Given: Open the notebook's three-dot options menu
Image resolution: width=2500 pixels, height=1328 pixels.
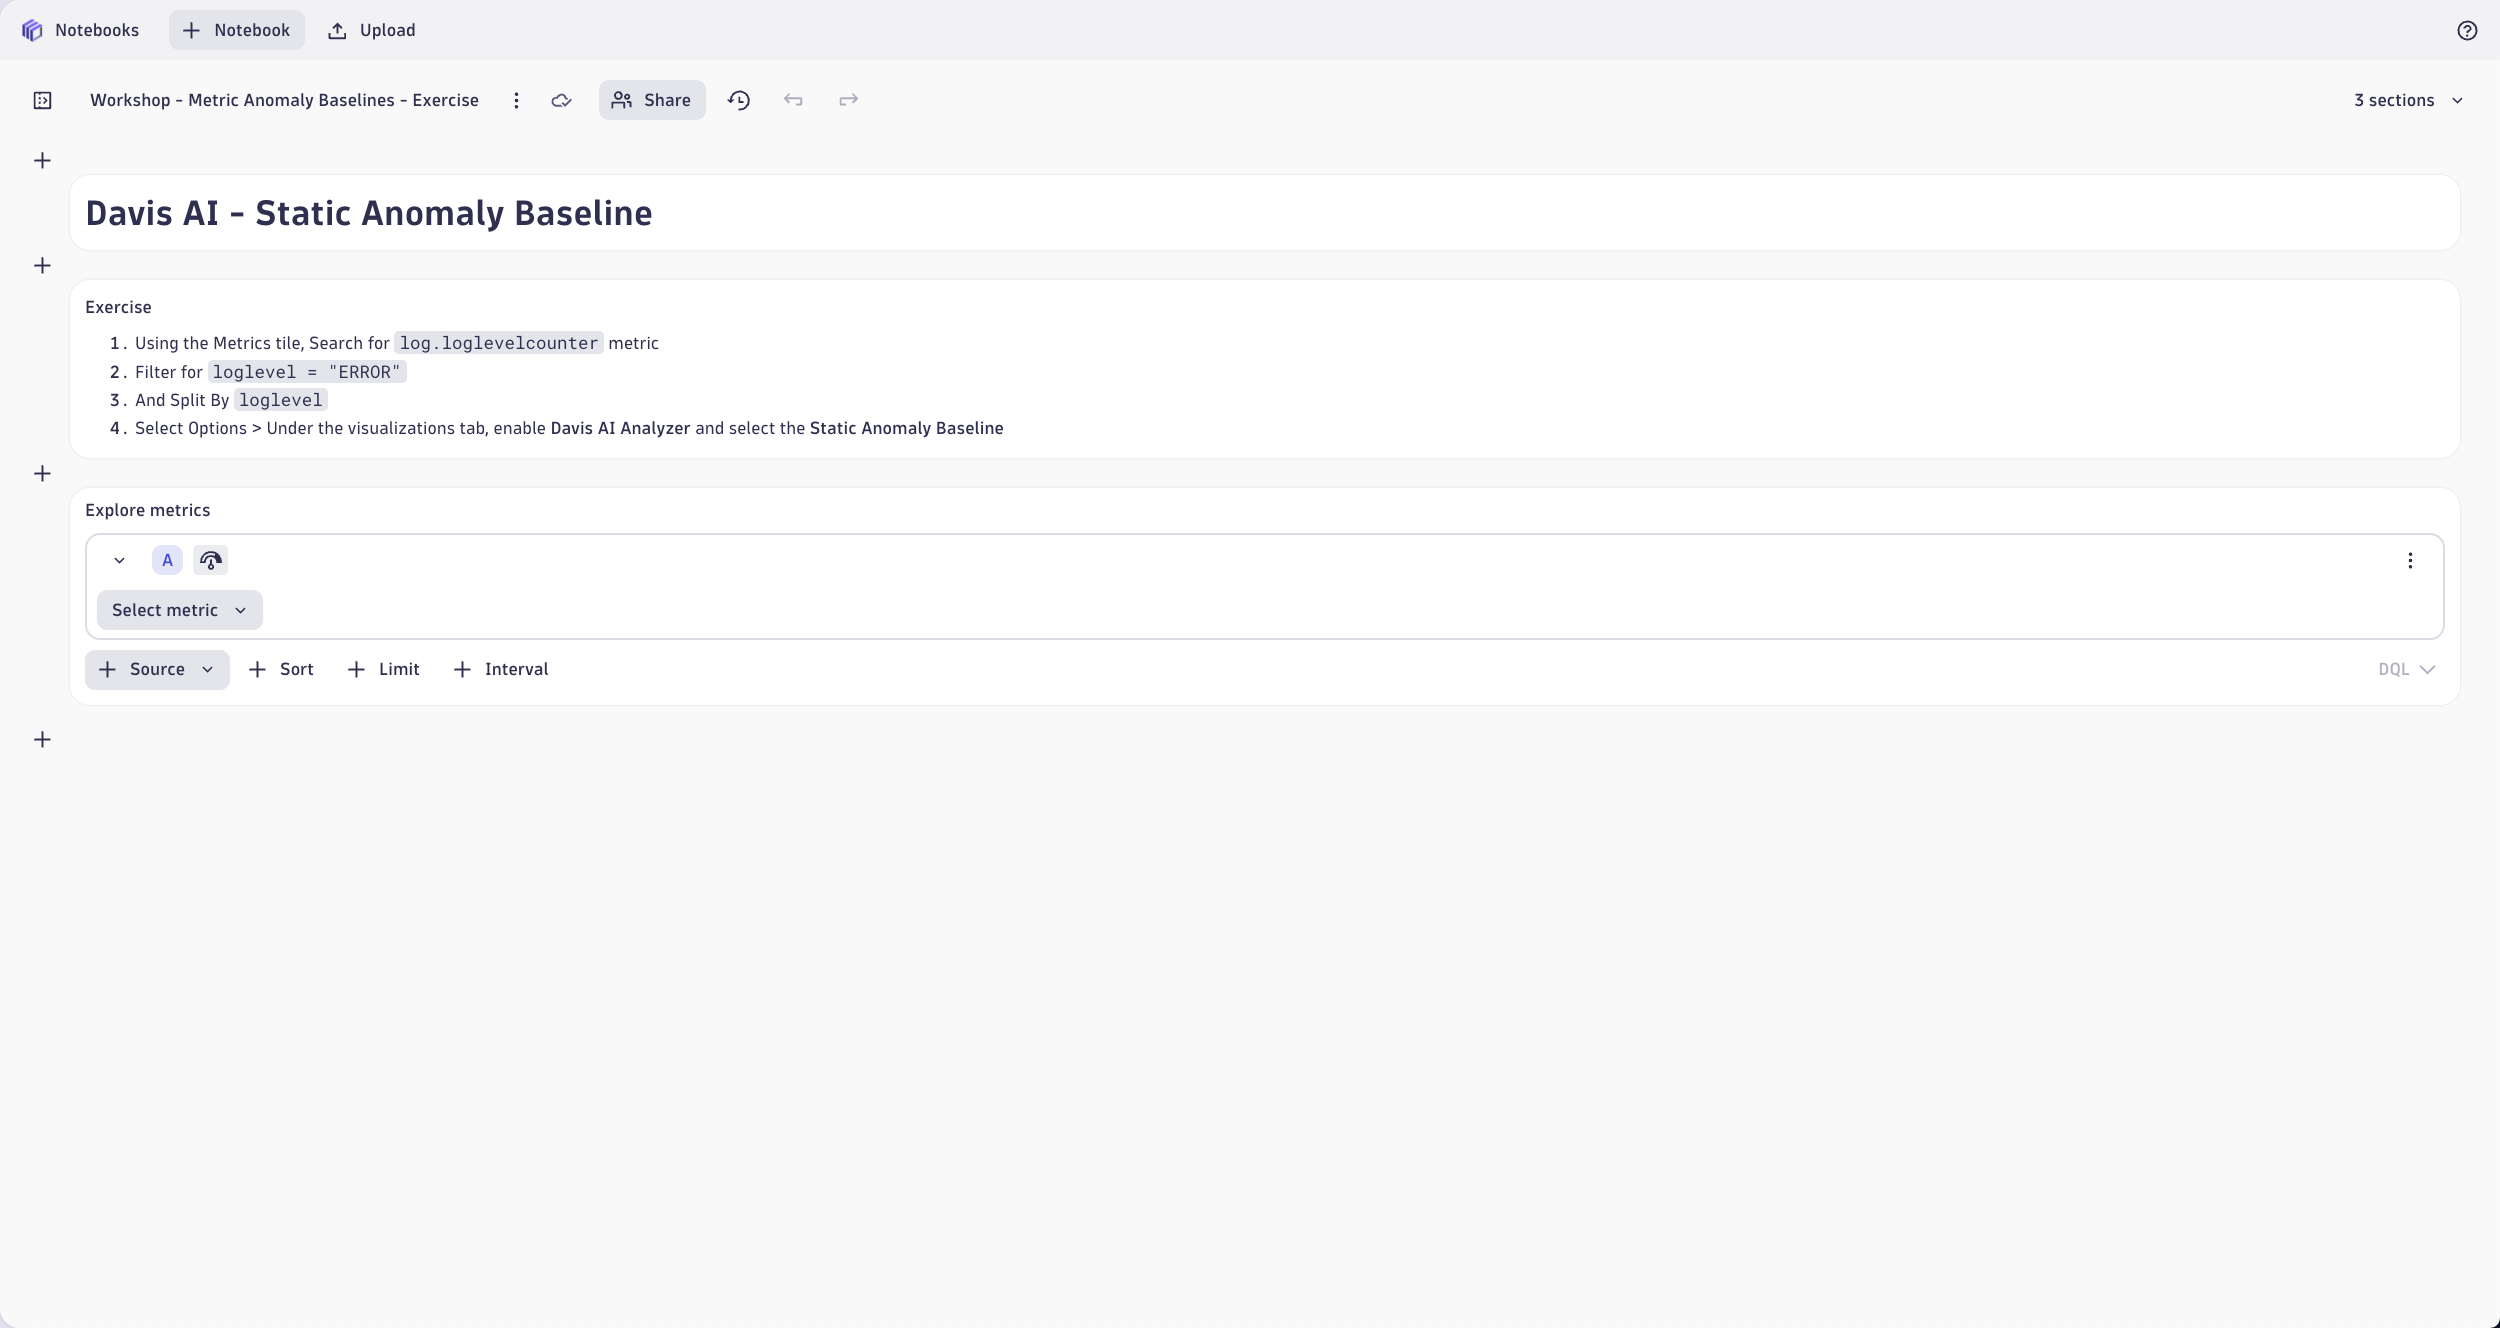Looking at the screenshot, I should point(516,100).
